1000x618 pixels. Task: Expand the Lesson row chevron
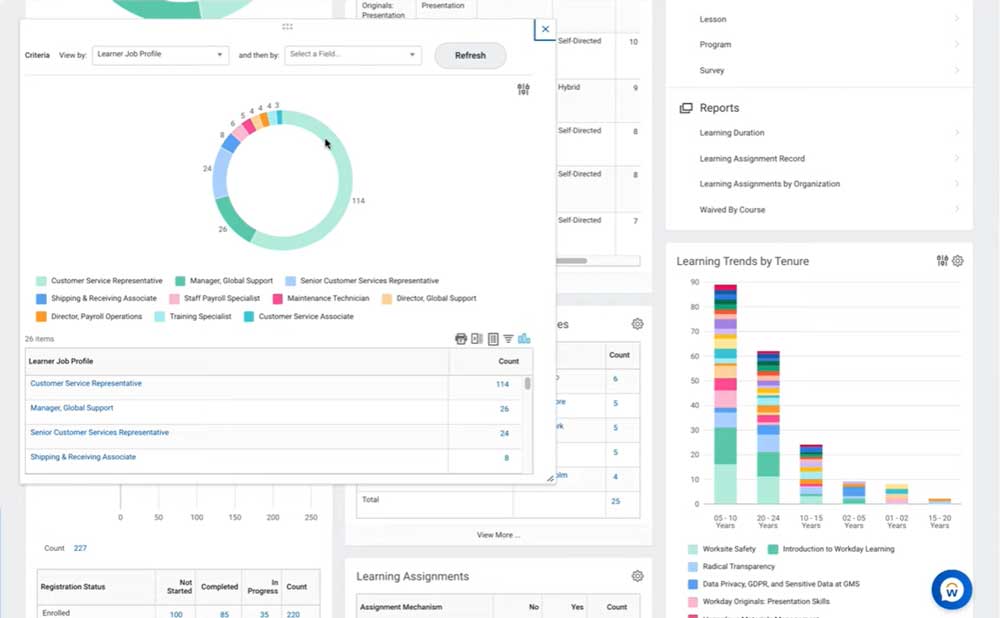[x=957, y=18]
